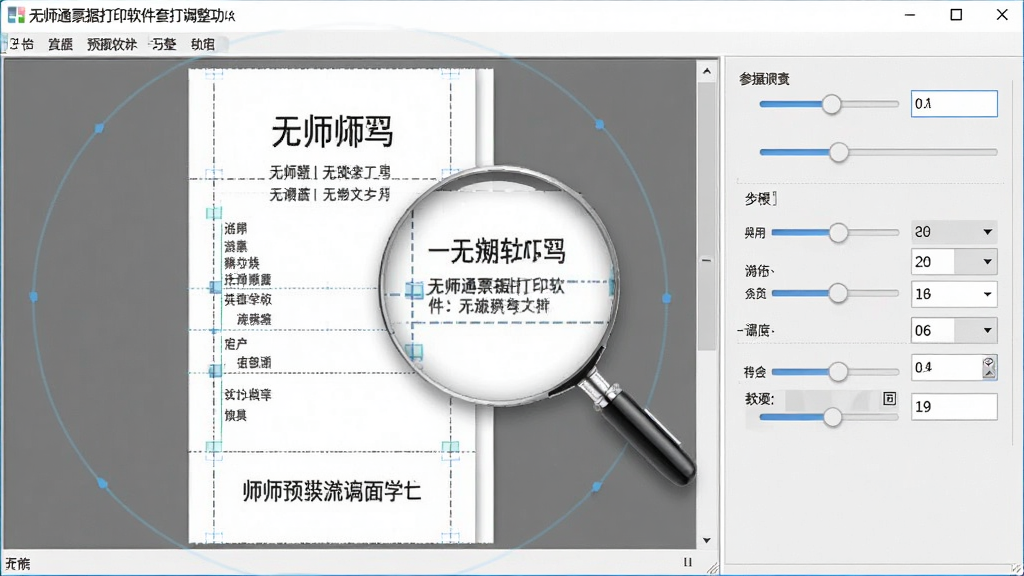Click the slider beside the greyed 20 dropdown

835,232
